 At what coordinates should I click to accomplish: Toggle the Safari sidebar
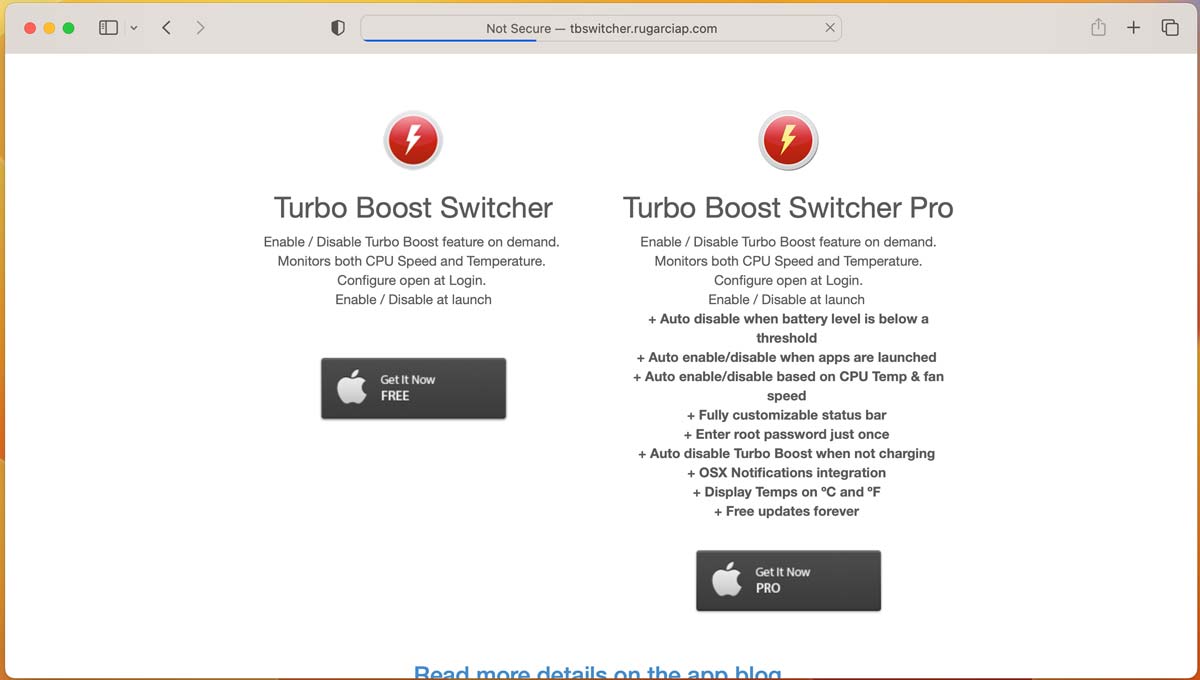(107, 28)
